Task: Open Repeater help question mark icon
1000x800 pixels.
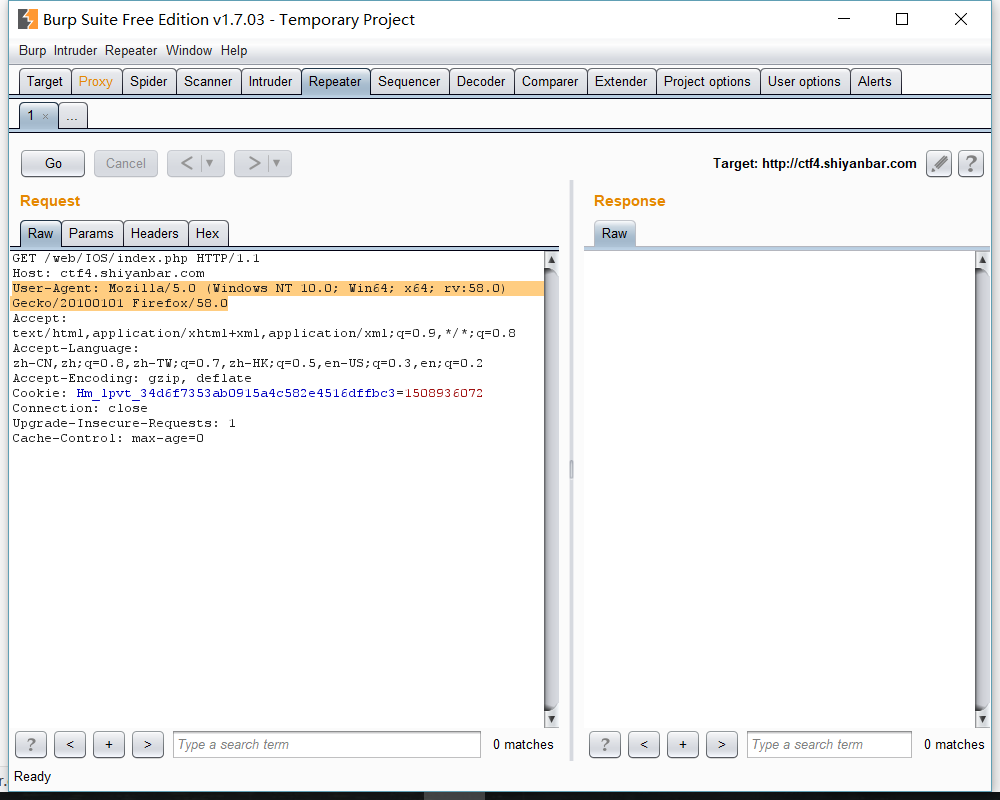Action: pos(970,164)
